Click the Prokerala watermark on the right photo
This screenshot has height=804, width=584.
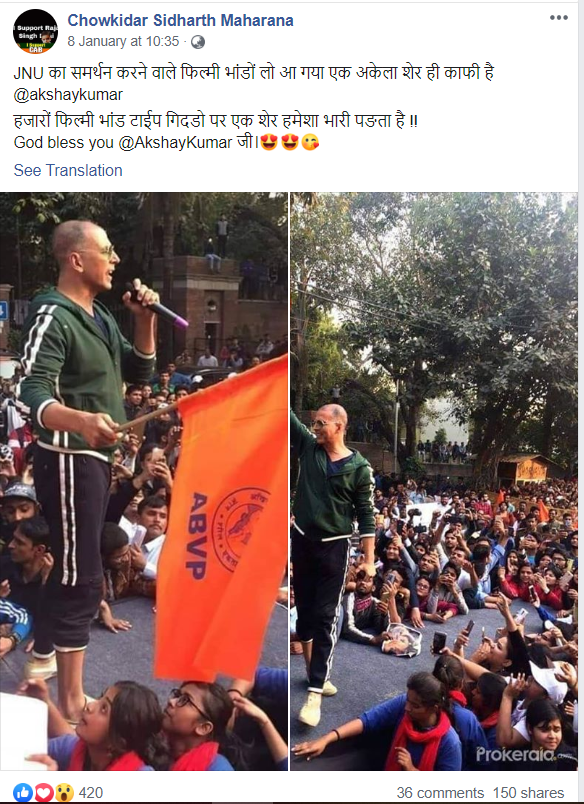515,754
